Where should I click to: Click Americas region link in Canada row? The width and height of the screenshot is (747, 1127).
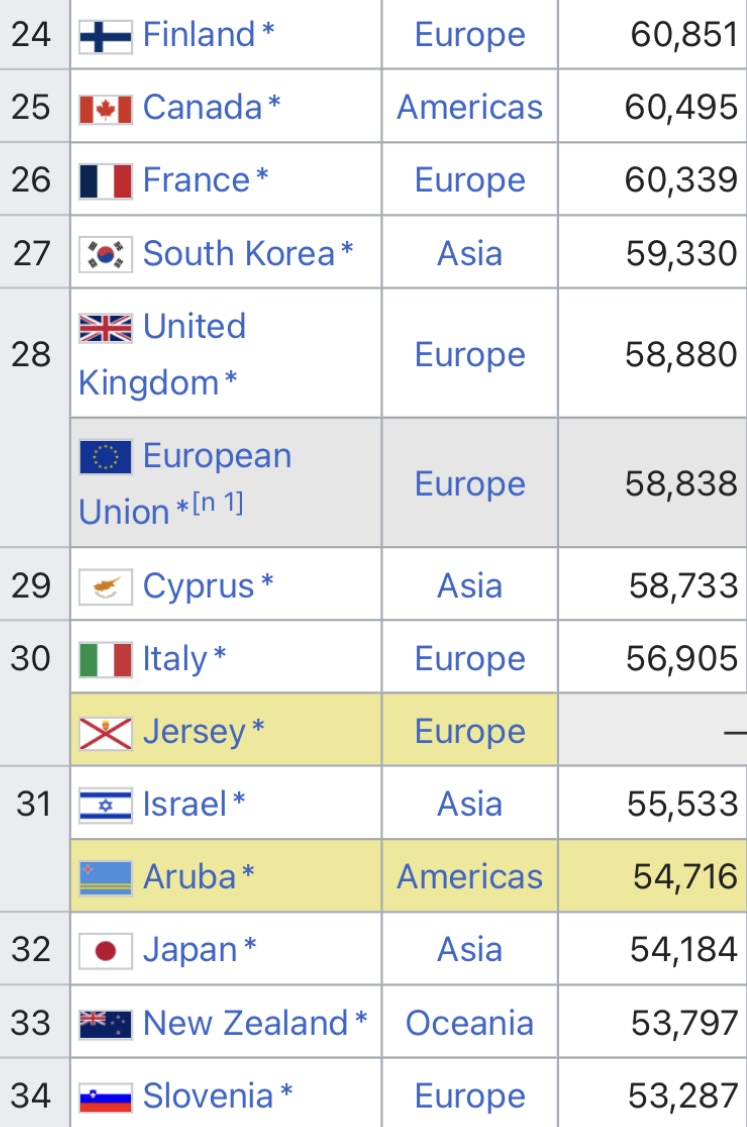(x=469, y=108)
